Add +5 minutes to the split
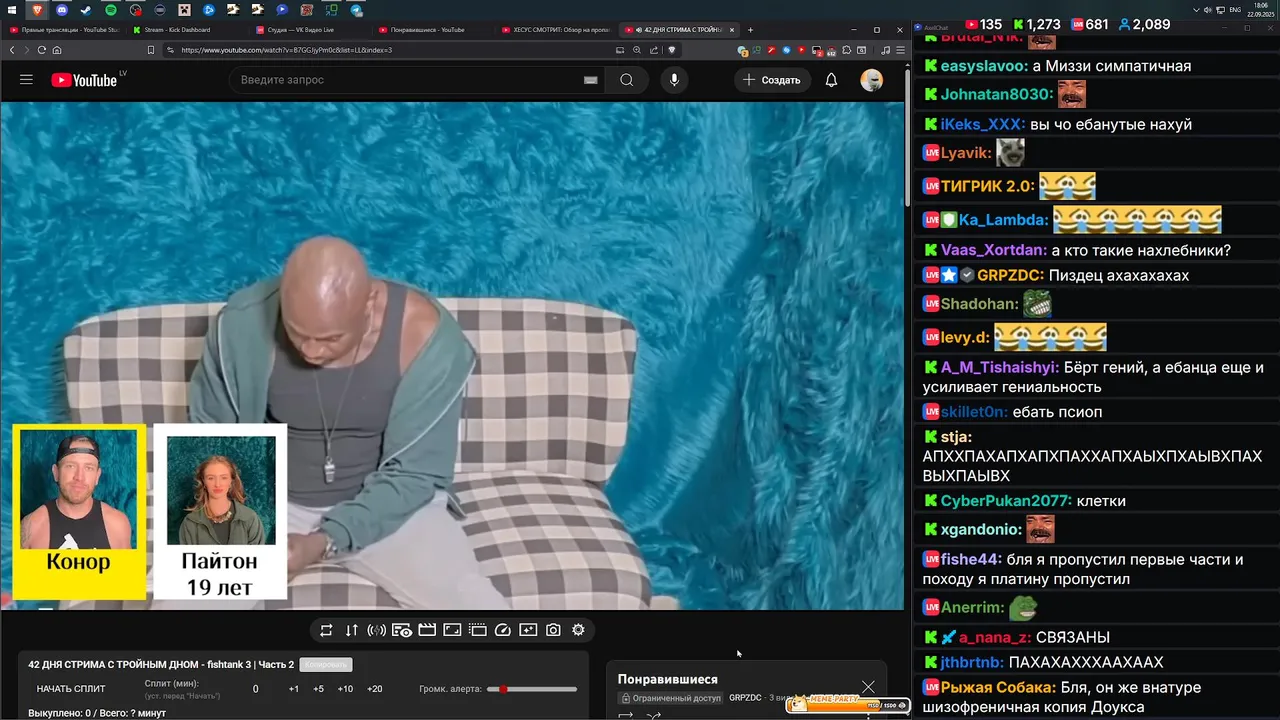The image size is (1280, 720). 318,689
